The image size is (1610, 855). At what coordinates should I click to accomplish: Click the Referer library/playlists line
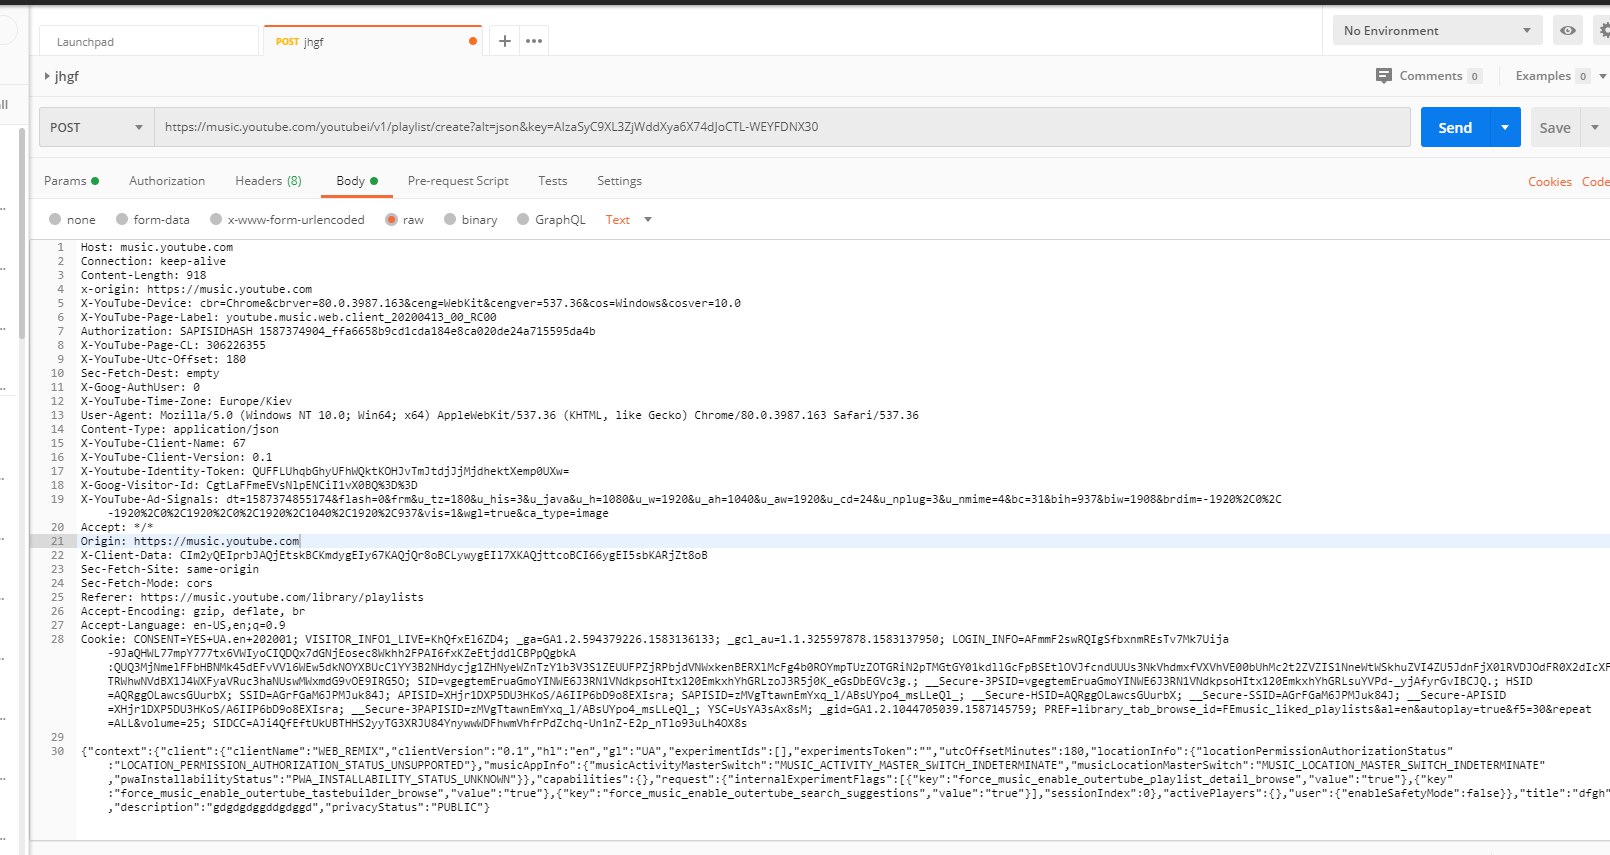click(252, 597)
